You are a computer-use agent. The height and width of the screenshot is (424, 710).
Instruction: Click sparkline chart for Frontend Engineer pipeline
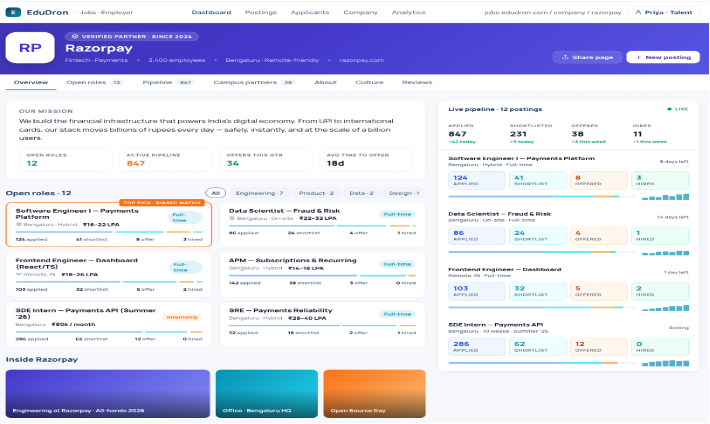[x=666, y=308]
